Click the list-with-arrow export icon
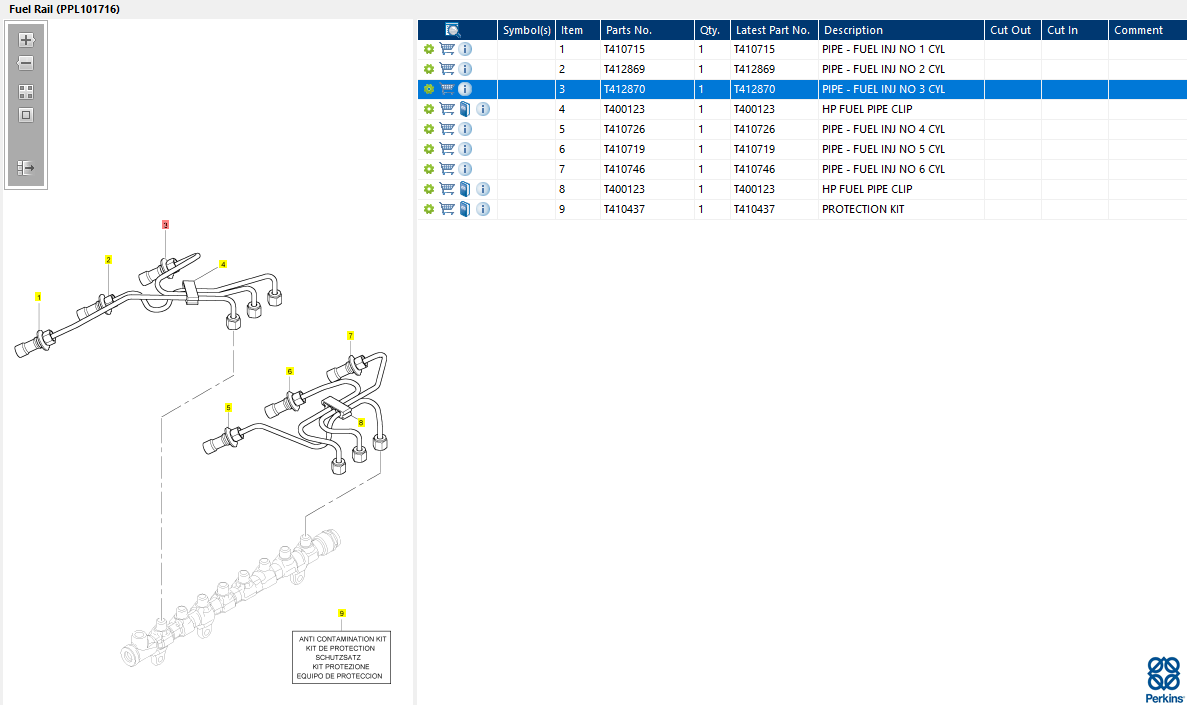This screenshot has width=1187, height=705. click(x=26, y=167)
